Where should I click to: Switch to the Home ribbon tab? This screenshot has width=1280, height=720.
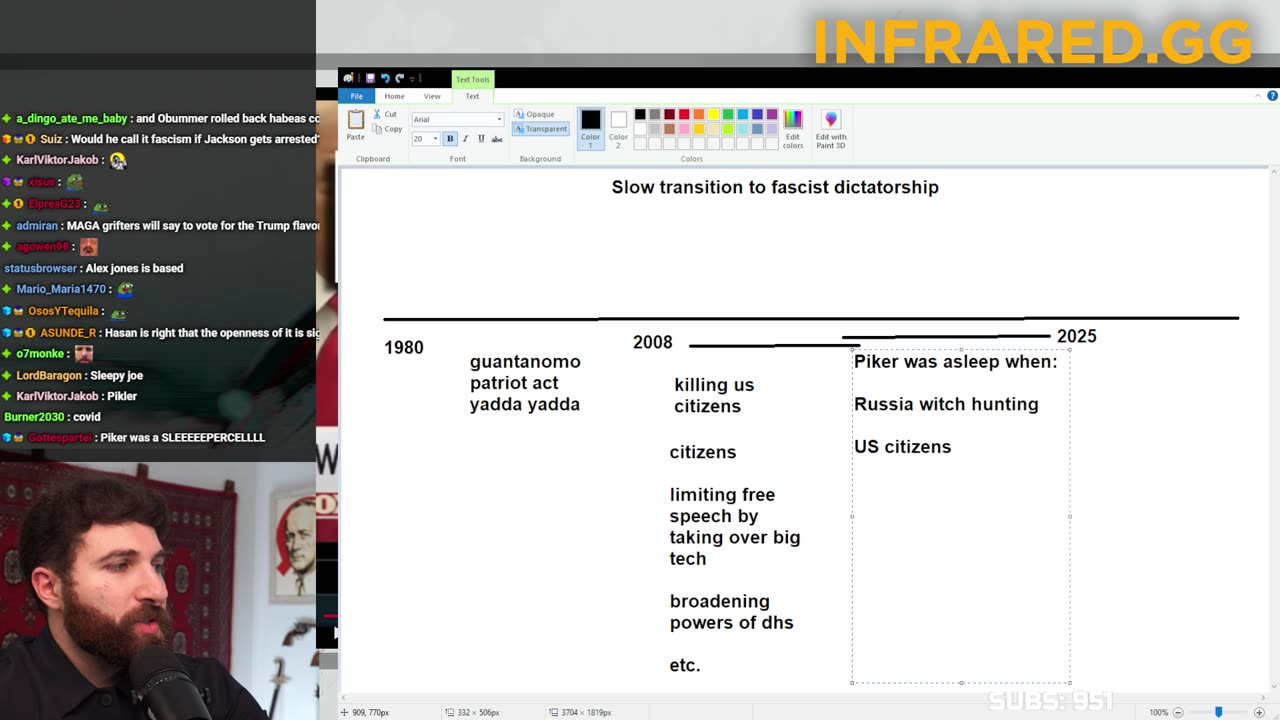[394, 96]
